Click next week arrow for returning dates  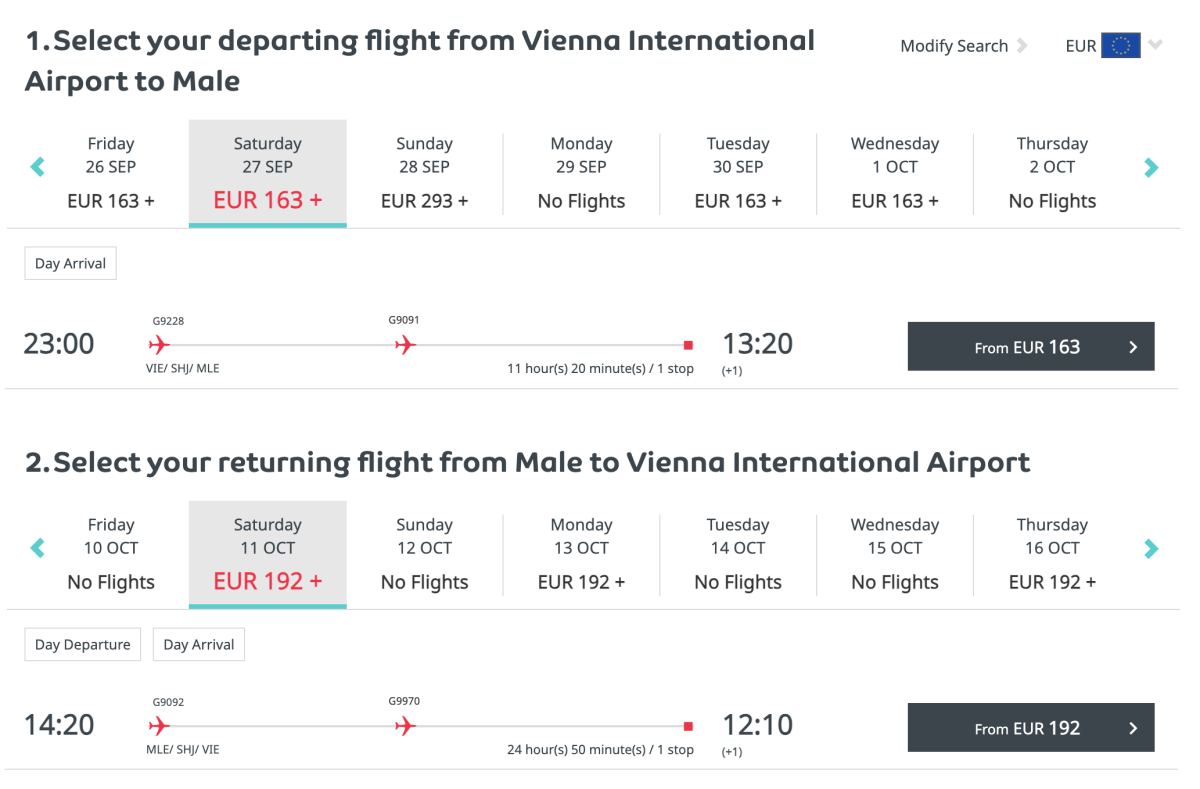pos(1151,548)
